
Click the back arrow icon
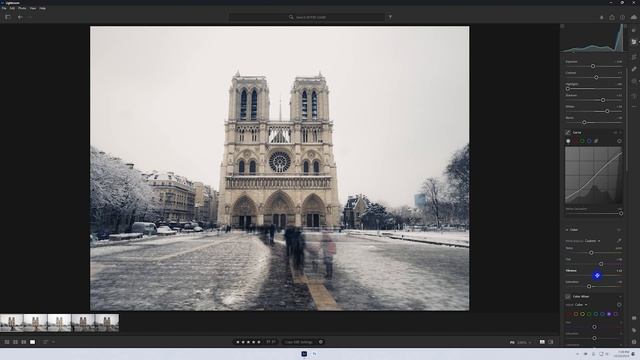pyautogui.click(x=20, y=17)
